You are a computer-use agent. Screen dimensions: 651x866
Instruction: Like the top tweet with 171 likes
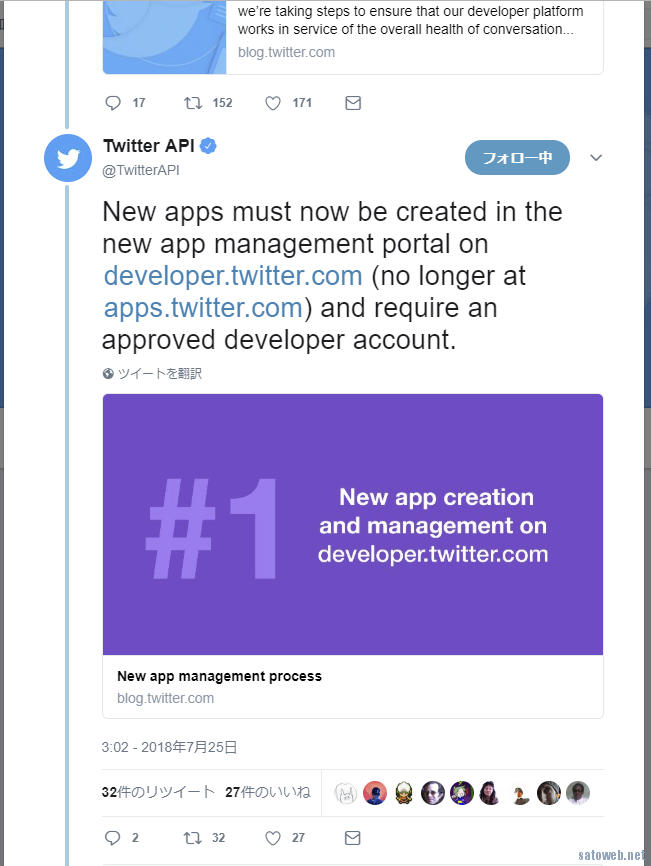point(273,103)
